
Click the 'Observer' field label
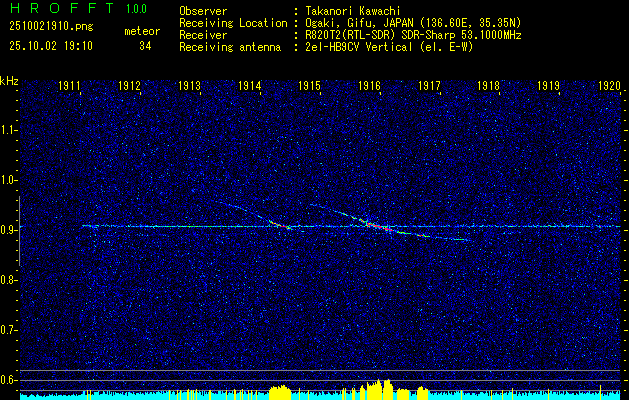click(x=203, y=11)
